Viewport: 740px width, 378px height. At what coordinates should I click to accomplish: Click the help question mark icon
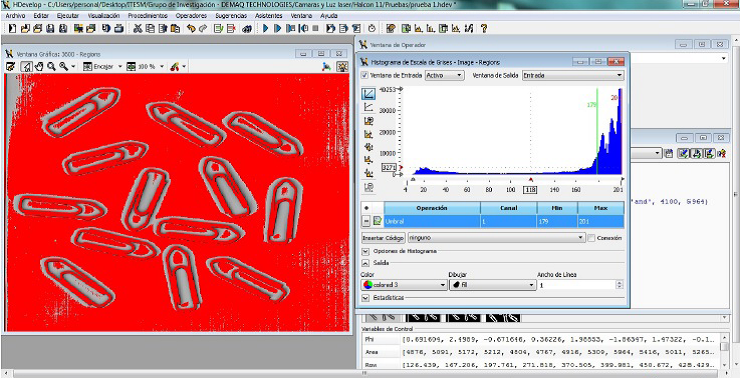coord(484,29)
